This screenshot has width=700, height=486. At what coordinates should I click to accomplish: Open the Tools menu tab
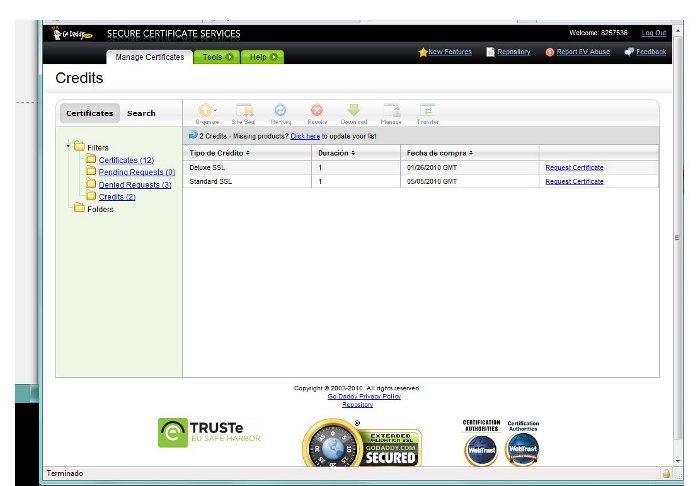216,57
